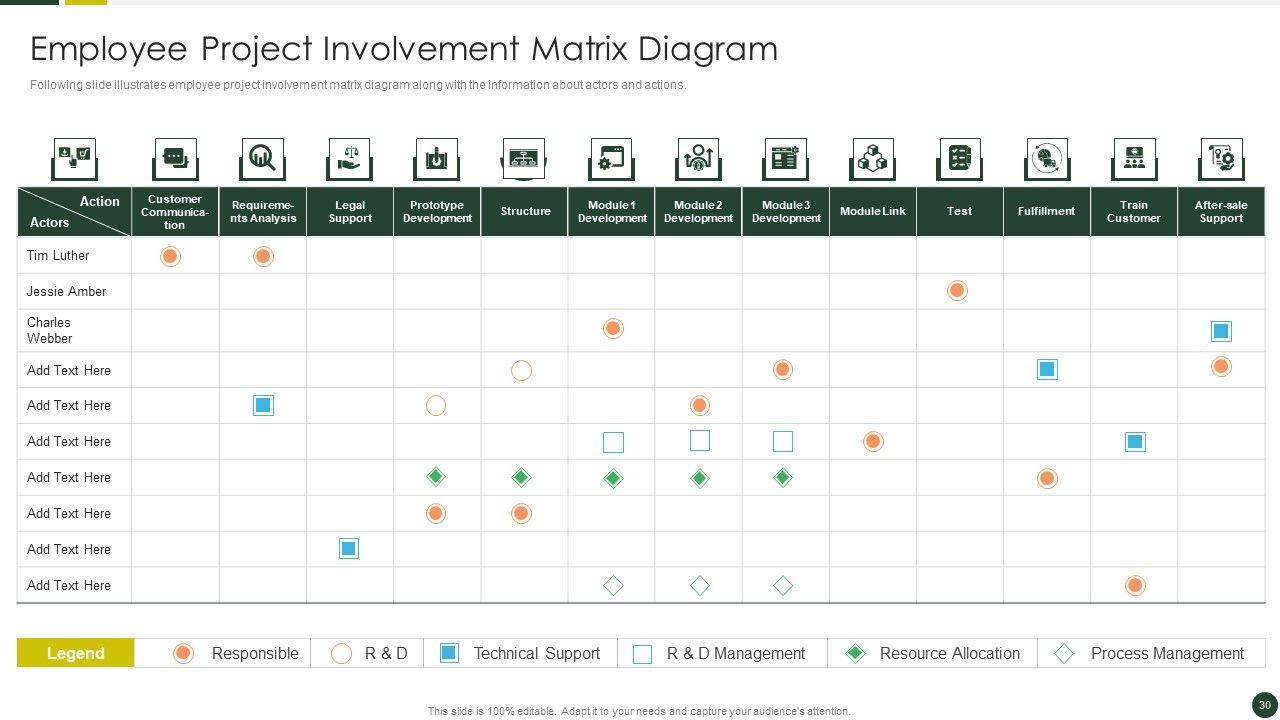Viewport: 1280px width, 720px height.
Task: Select the hollow circle in Structure column
Action: 521,371
